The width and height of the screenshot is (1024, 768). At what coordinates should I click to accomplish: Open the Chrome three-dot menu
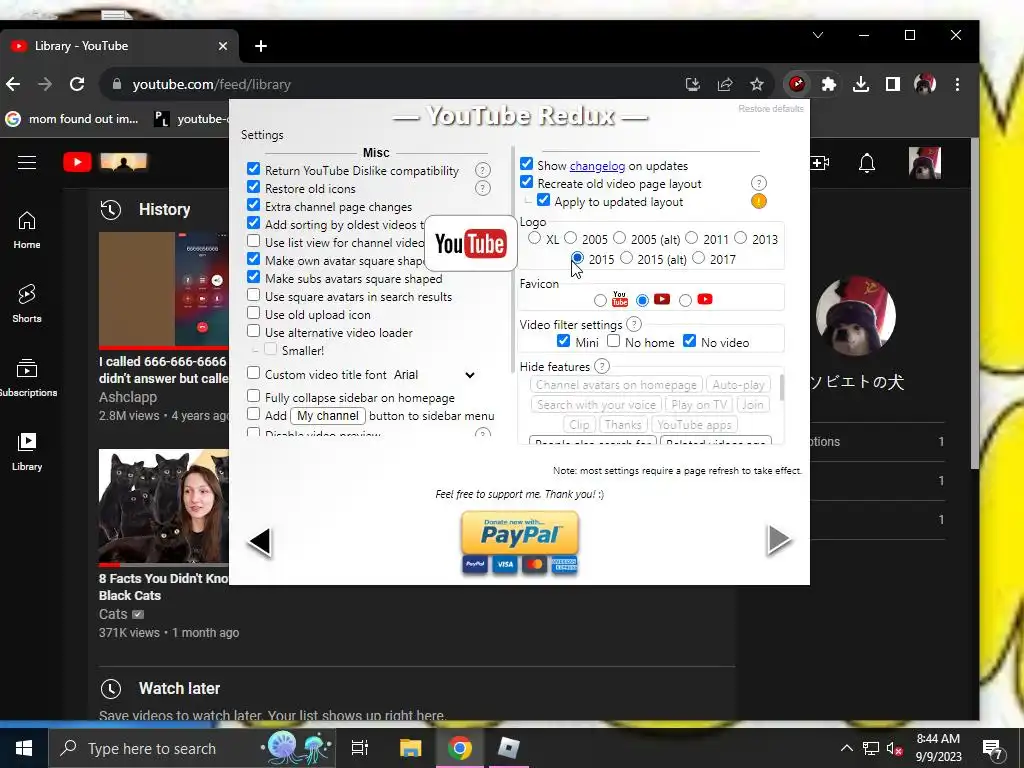957,84
